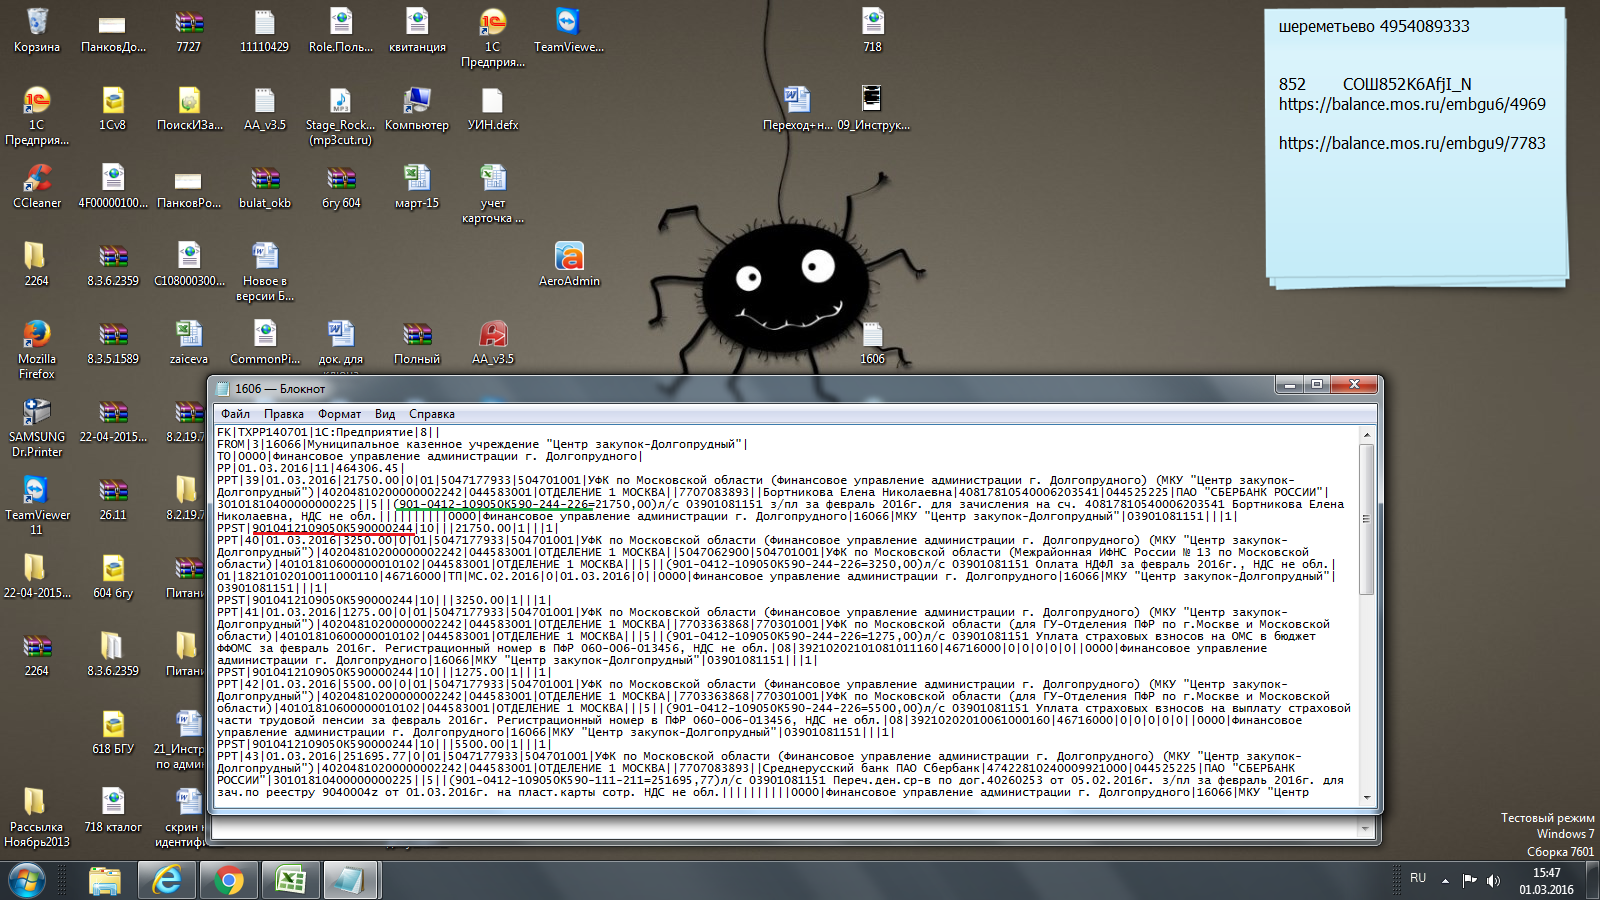Click the volume speaker icon in tray
The width and height of the screenshot is (1600, 900).
[x=1493, y=880]
